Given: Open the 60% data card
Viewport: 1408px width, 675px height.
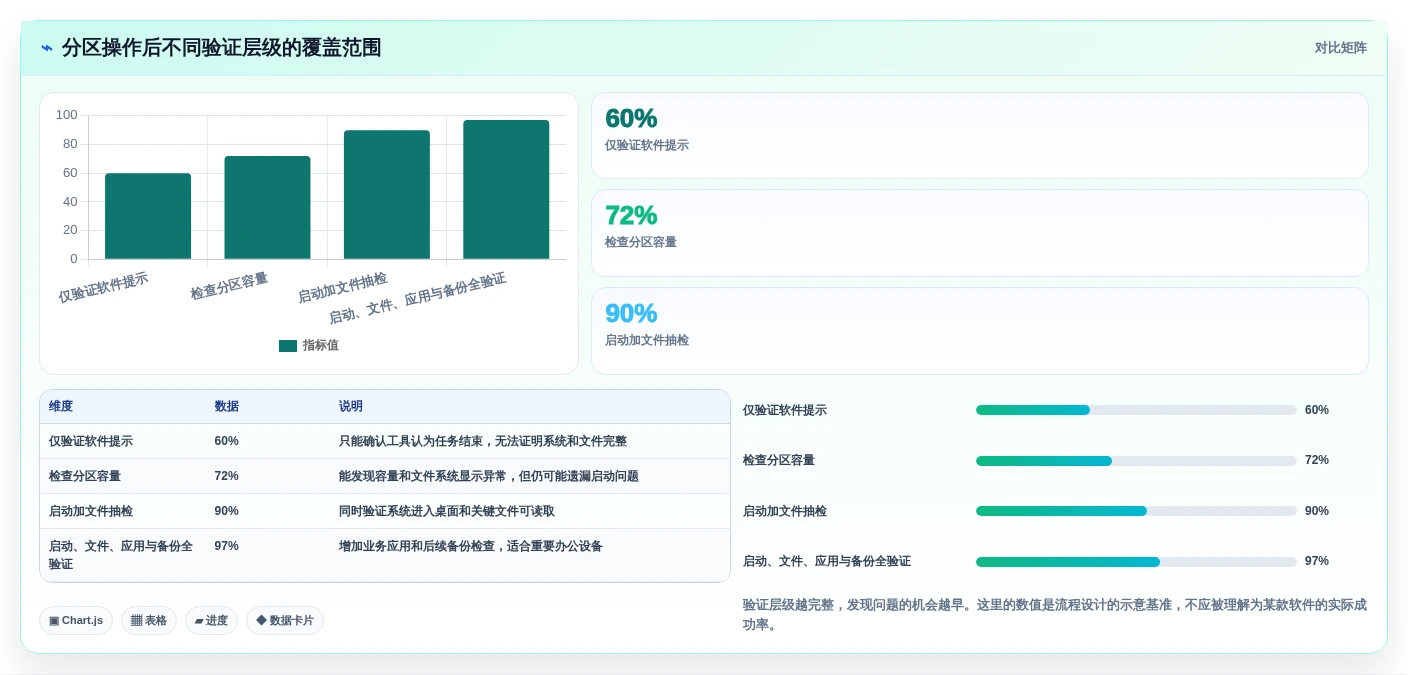Looking at the screenshot, I should pyautogui.click(x=979, y=136).
